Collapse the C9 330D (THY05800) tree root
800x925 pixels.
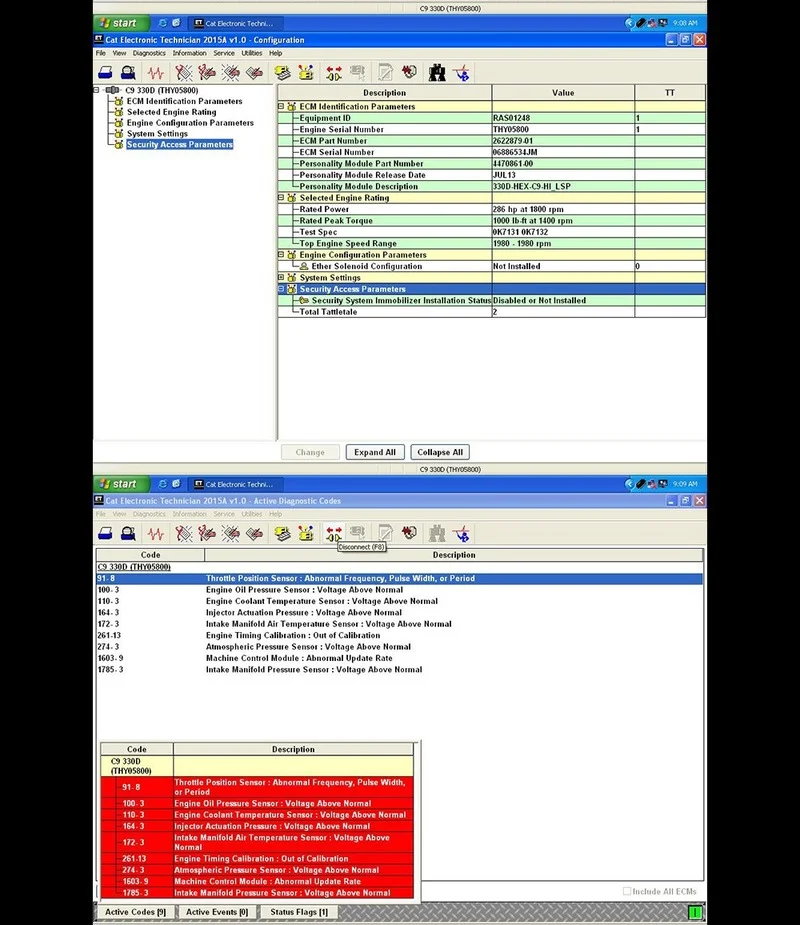96,90
